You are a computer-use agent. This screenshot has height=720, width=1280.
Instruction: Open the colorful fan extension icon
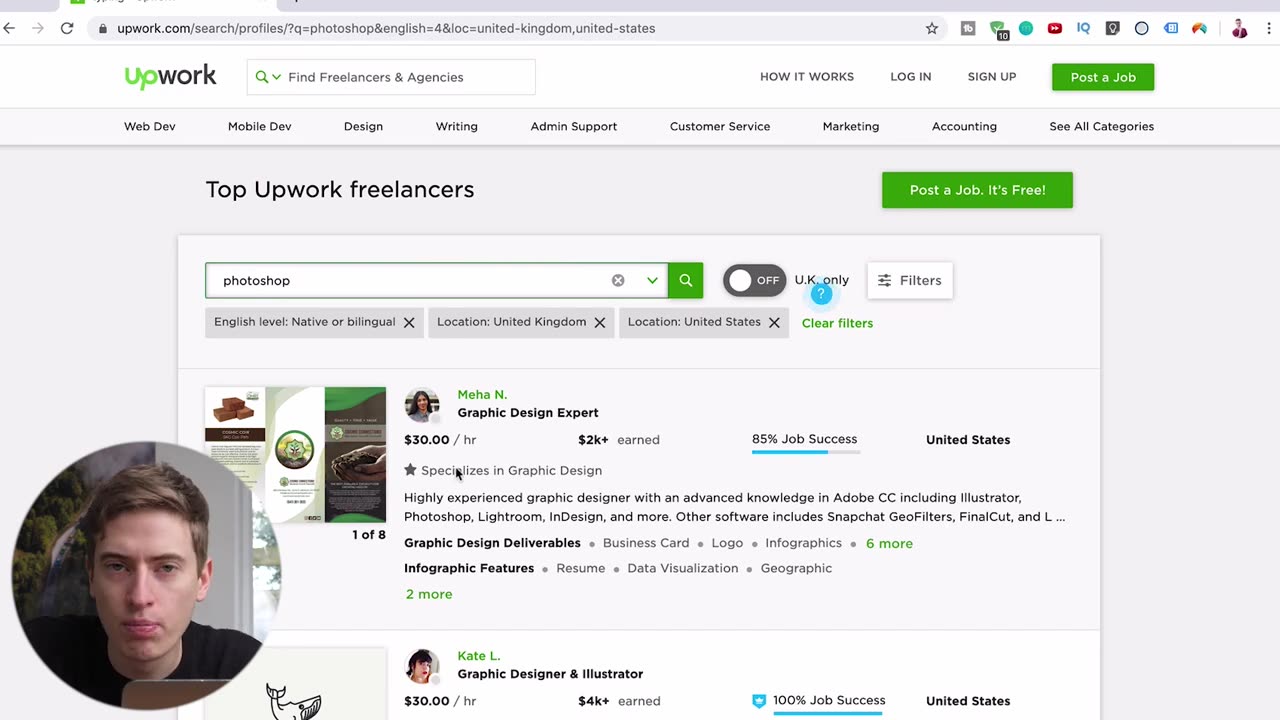(x=1199, y=28)
